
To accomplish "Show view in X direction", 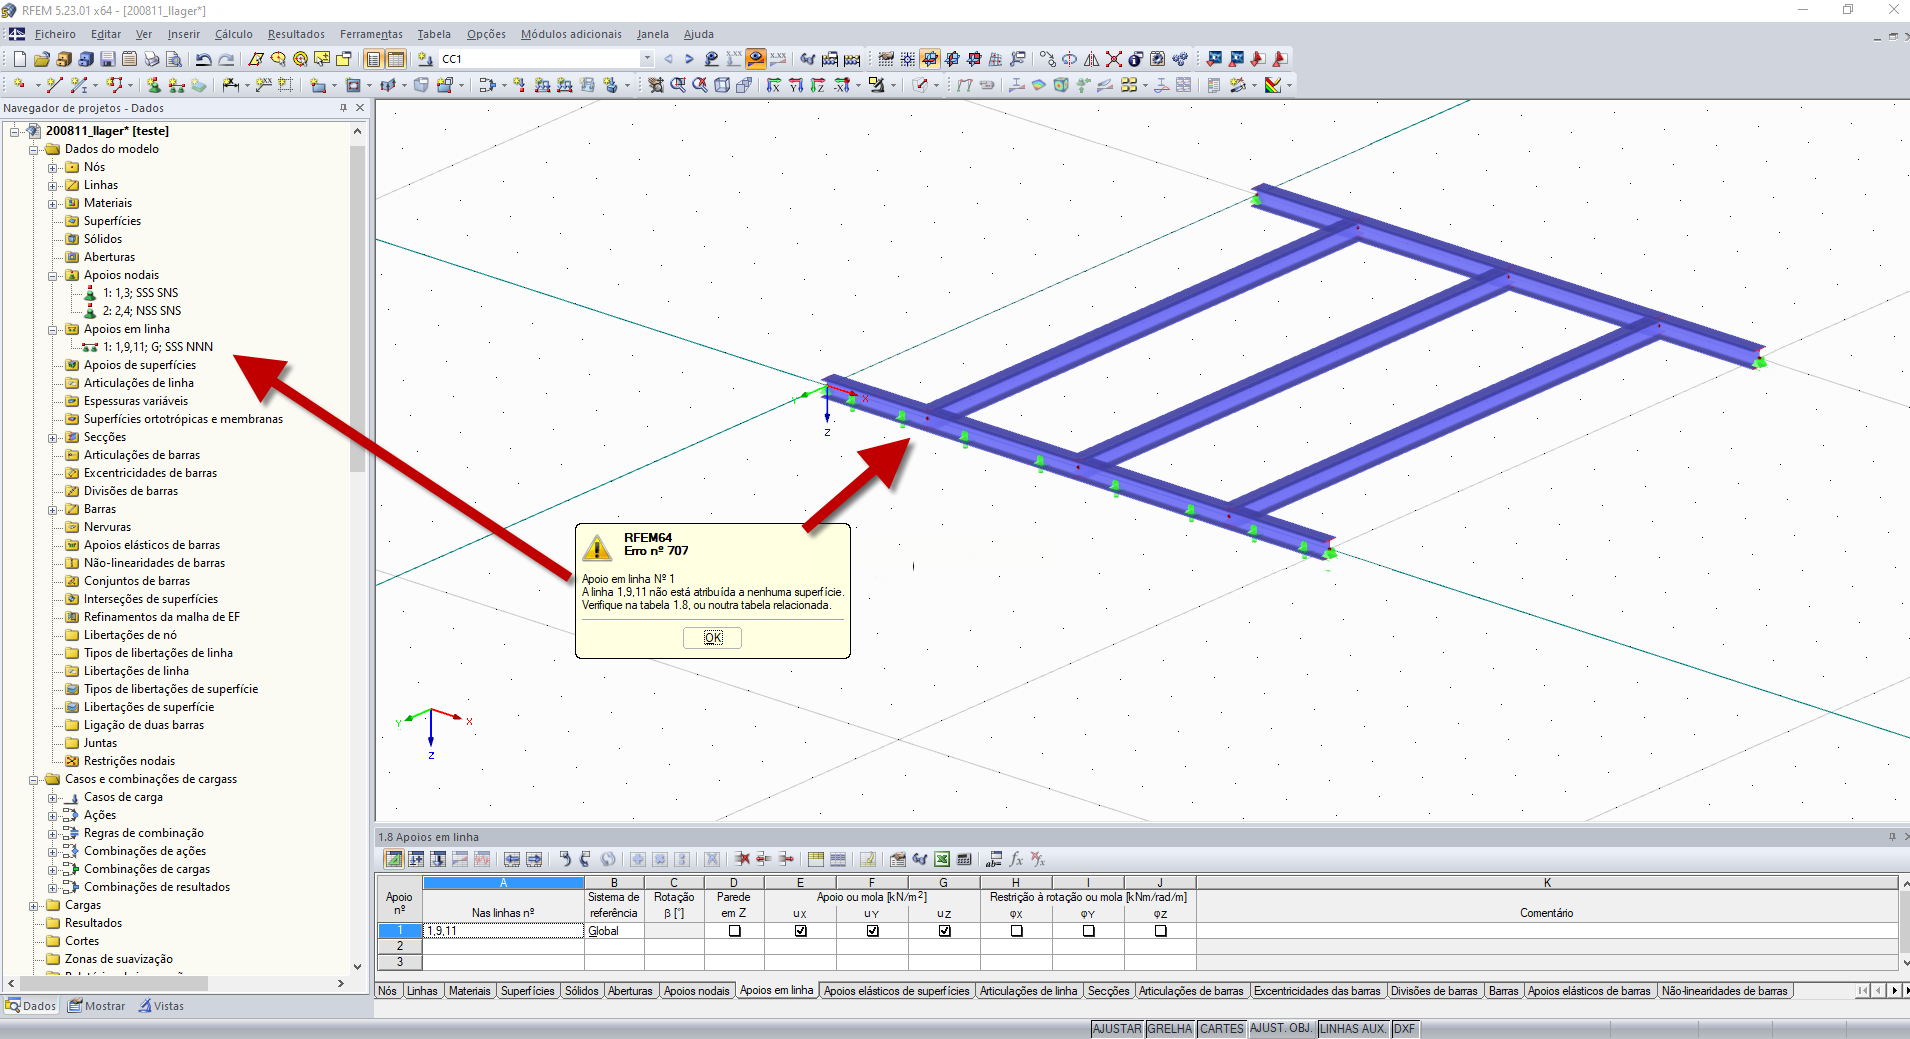I will pos(774,85).
